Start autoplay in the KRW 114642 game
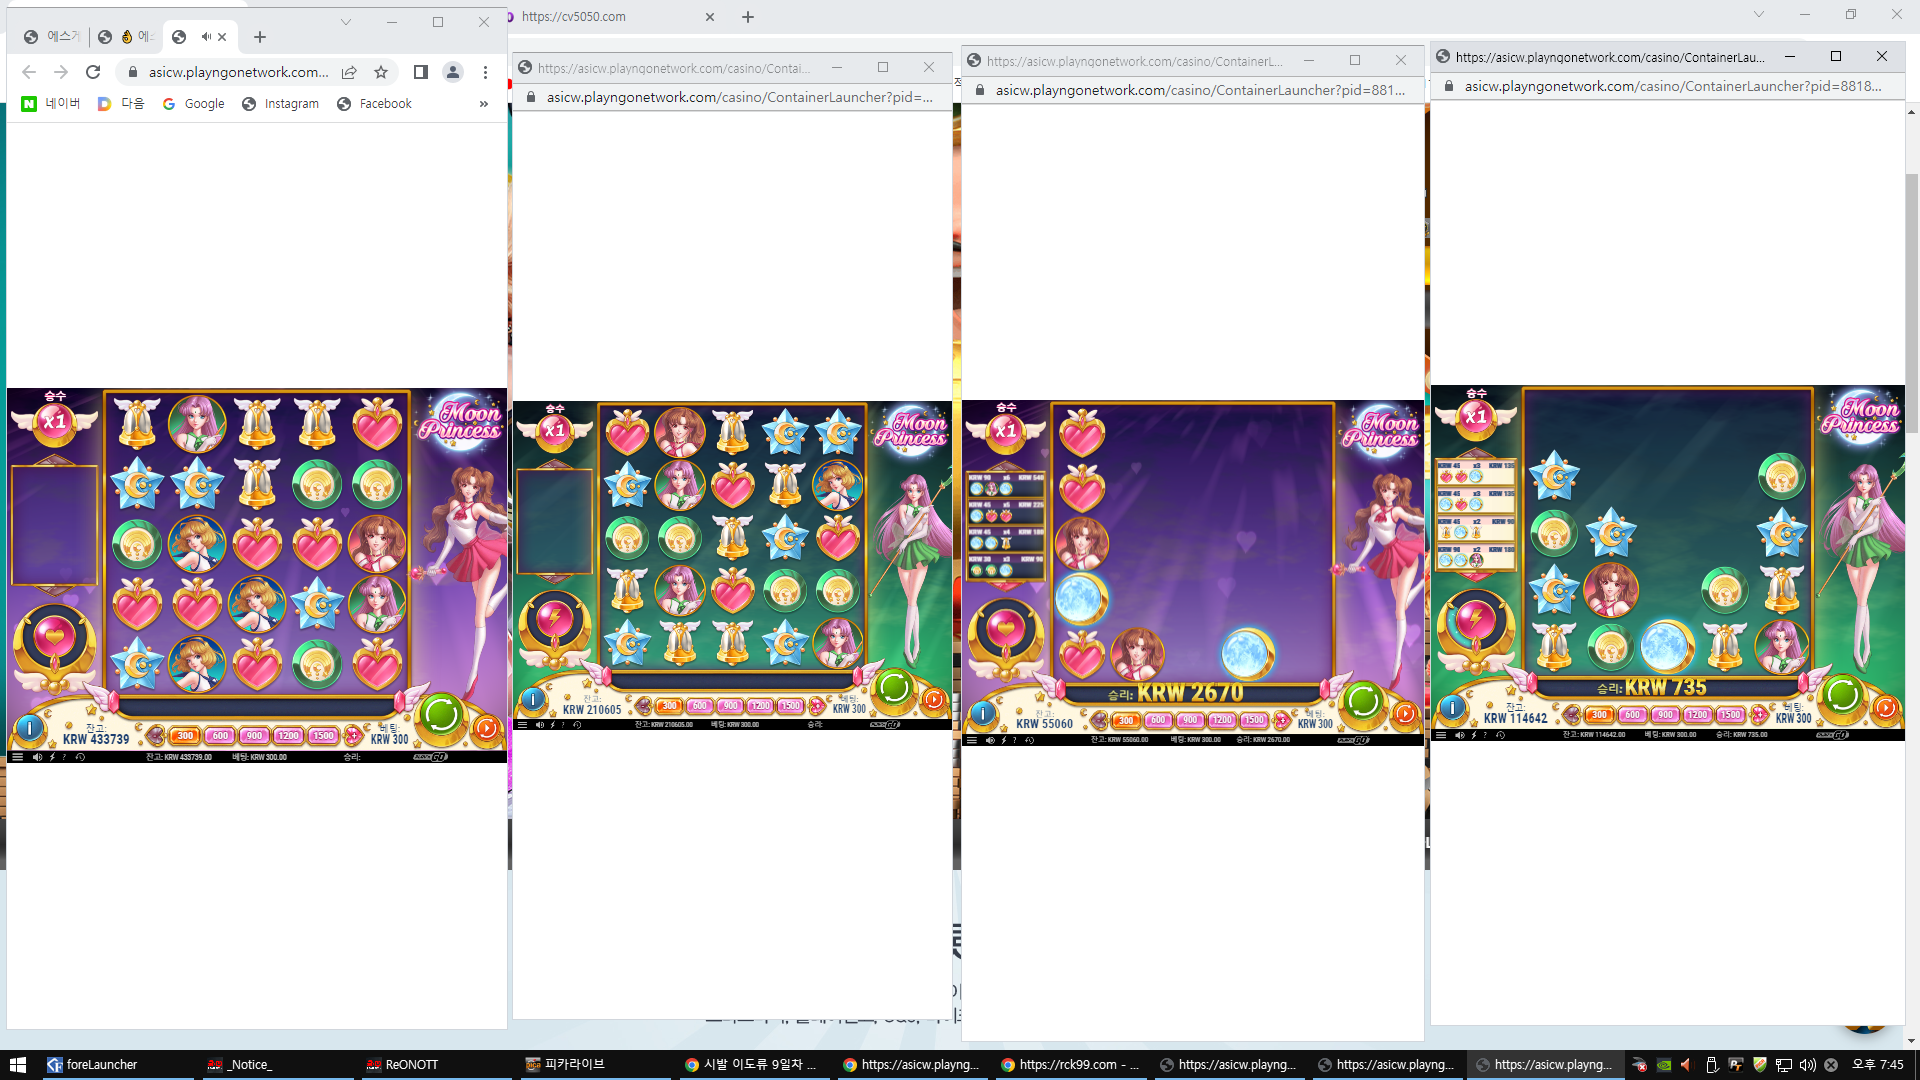Screen dimensions: 1920x1080 (1885, 708)
